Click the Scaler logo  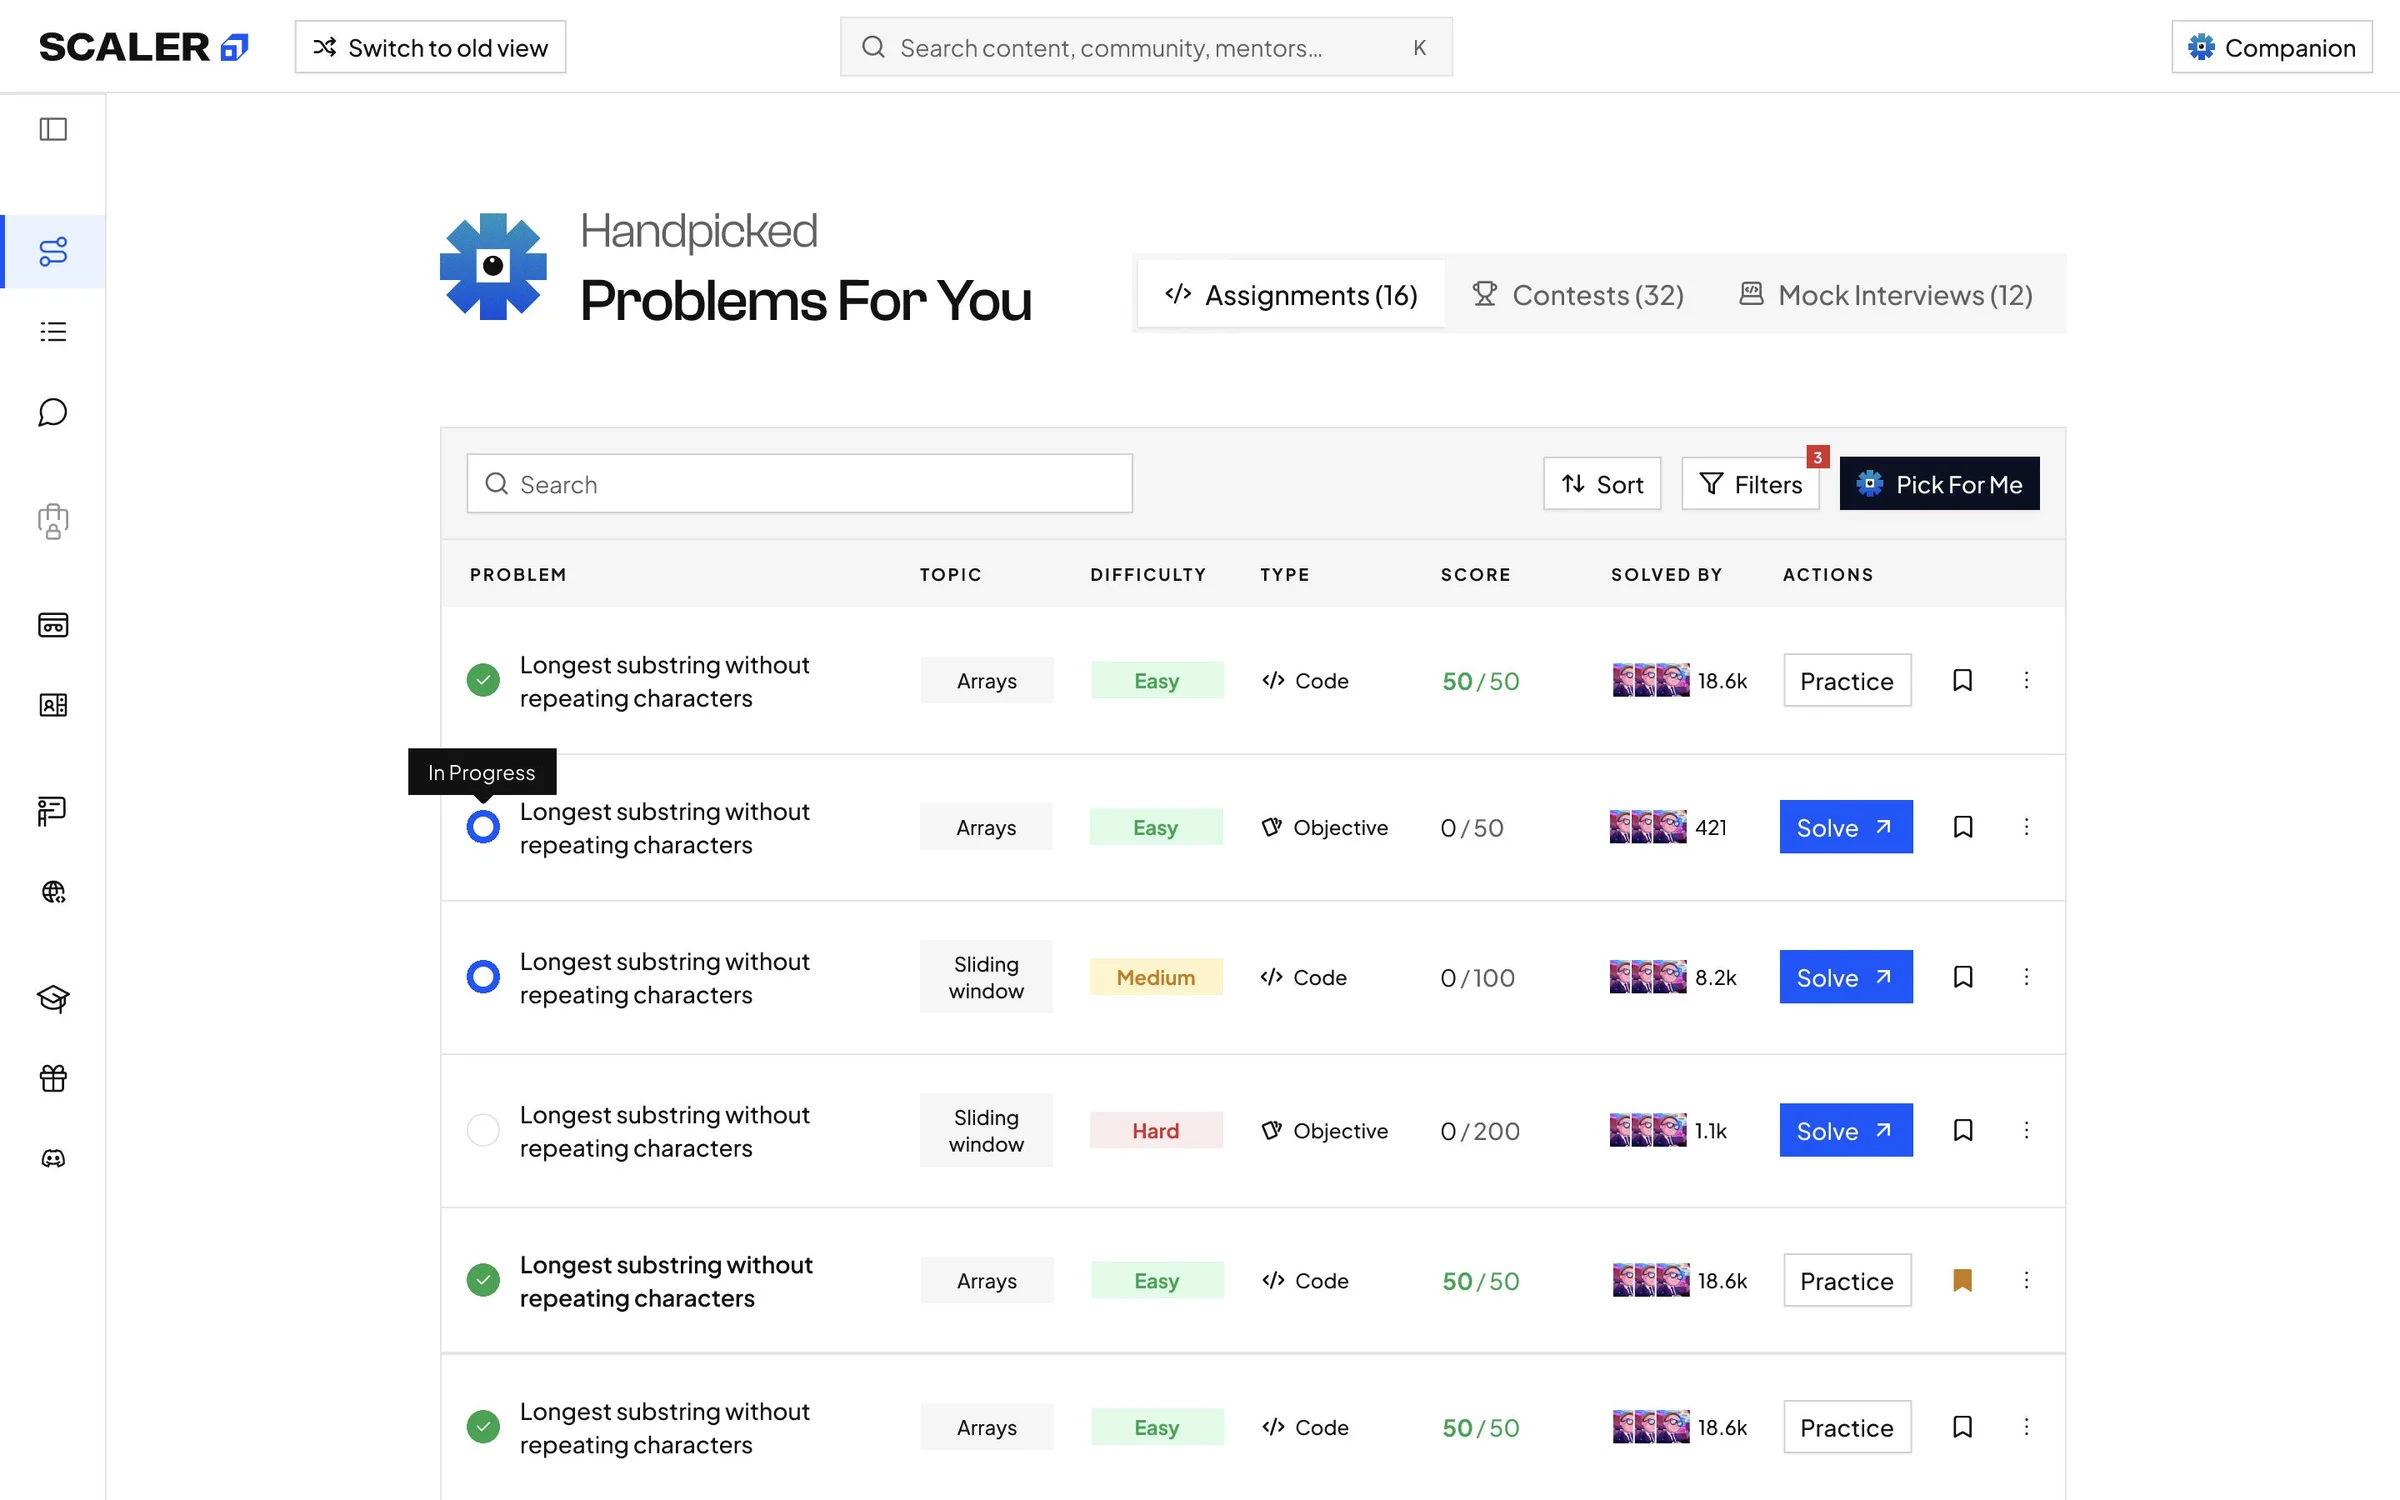(x=143, y=47)
